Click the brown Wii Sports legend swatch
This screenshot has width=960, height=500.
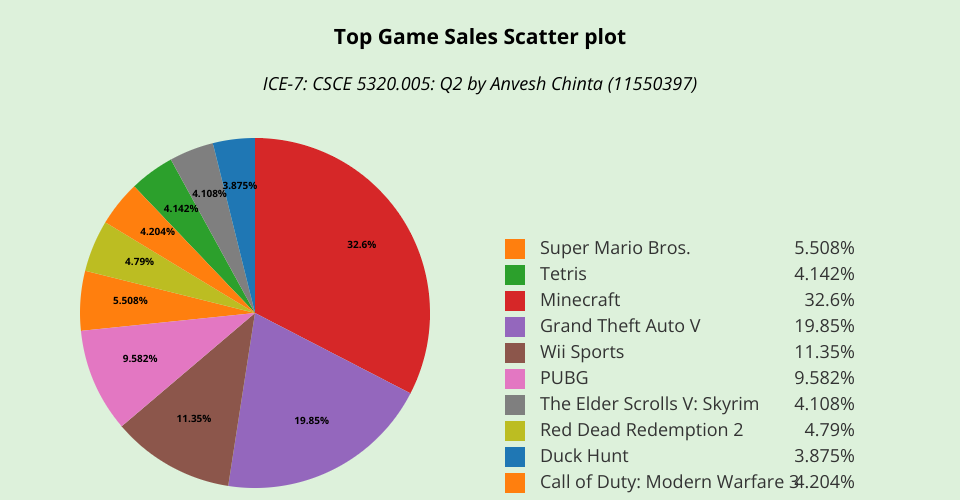515,352
